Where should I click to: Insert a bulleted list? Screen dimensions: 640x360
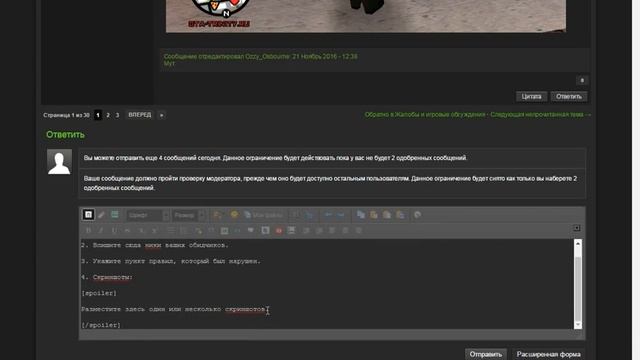(x=171, y=231)
